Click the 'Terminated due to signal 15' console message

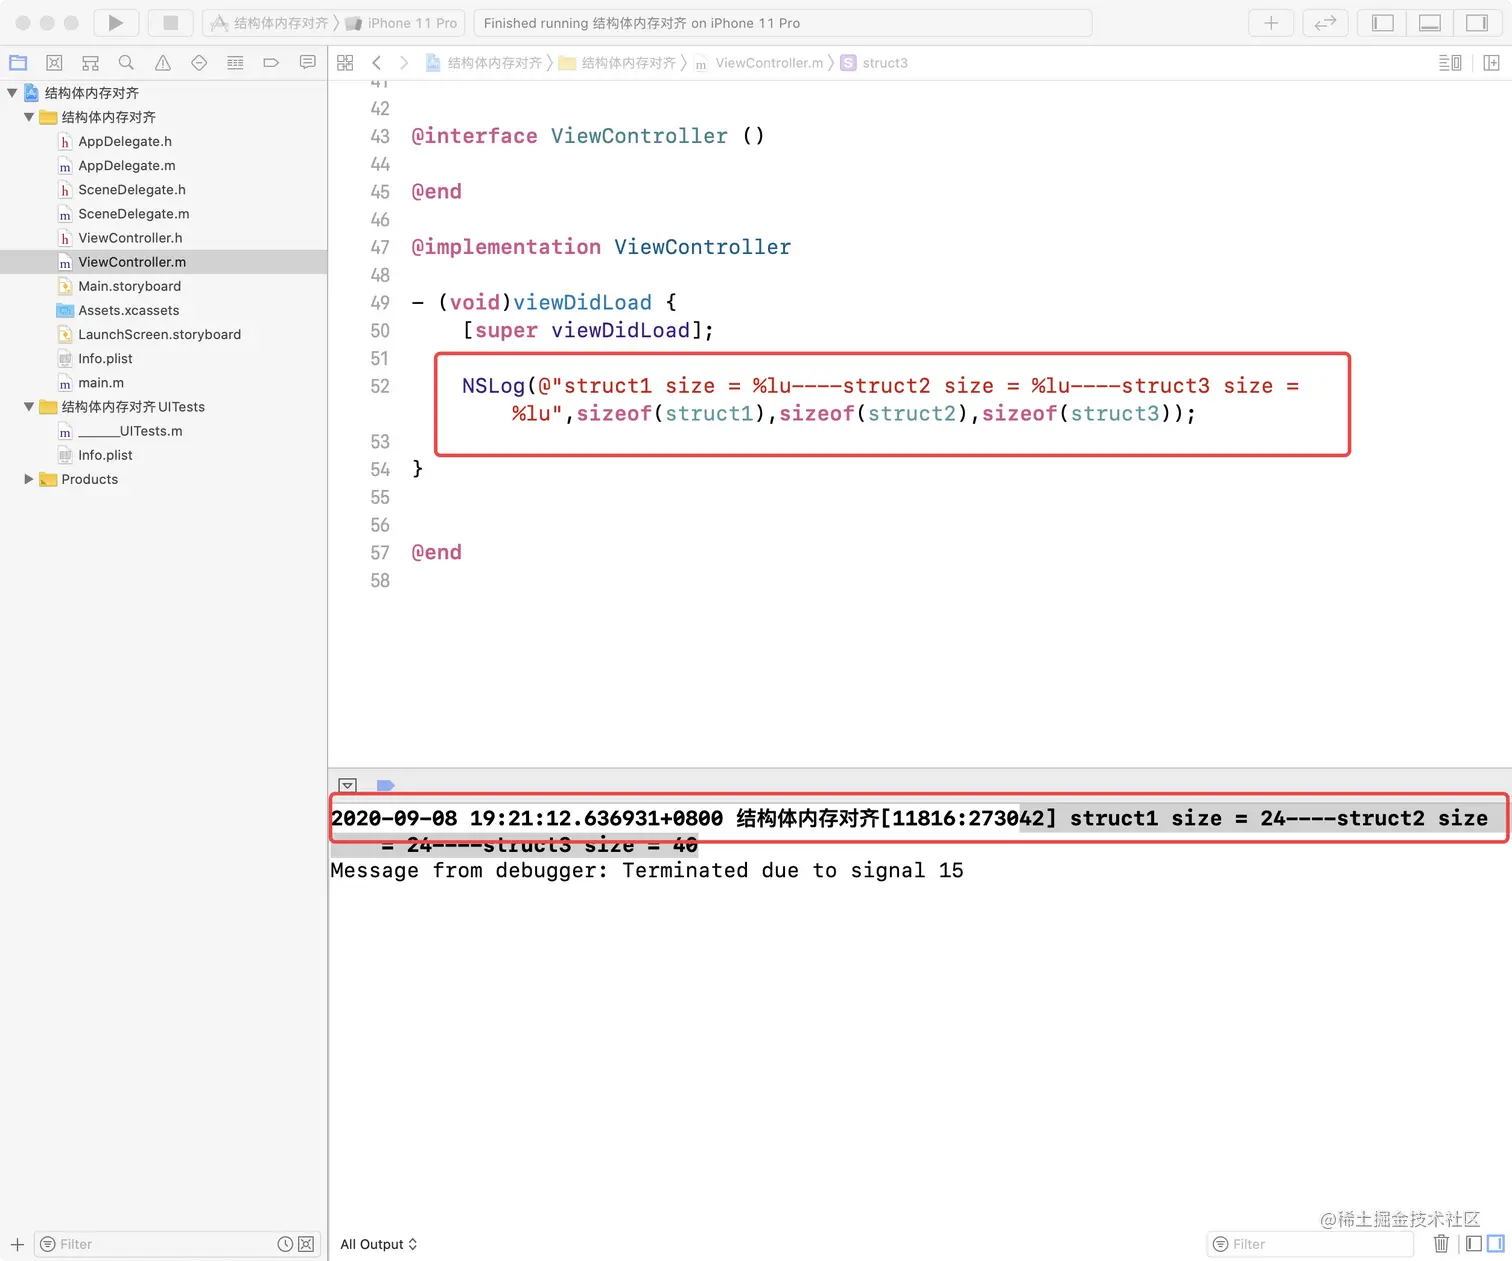coord(793,871)
